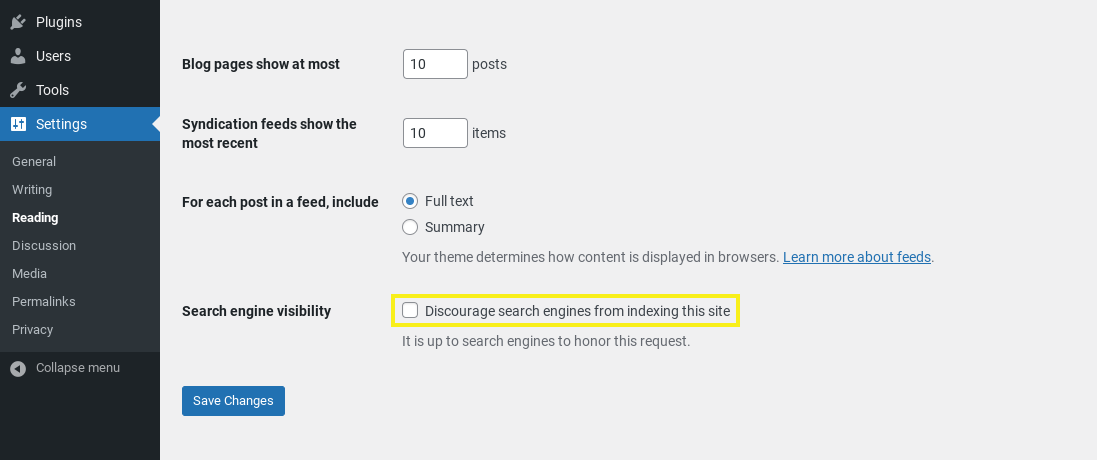This screenshot has width=1097, height=460.
Task: Open Discussion settings submenu item
Action: coord(44,246)
